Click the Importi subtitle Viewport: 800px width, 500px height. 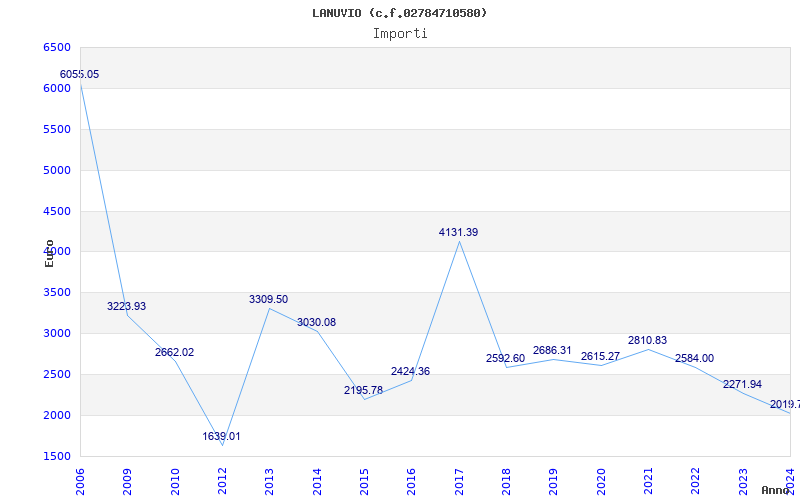click(x=400, y=34)
